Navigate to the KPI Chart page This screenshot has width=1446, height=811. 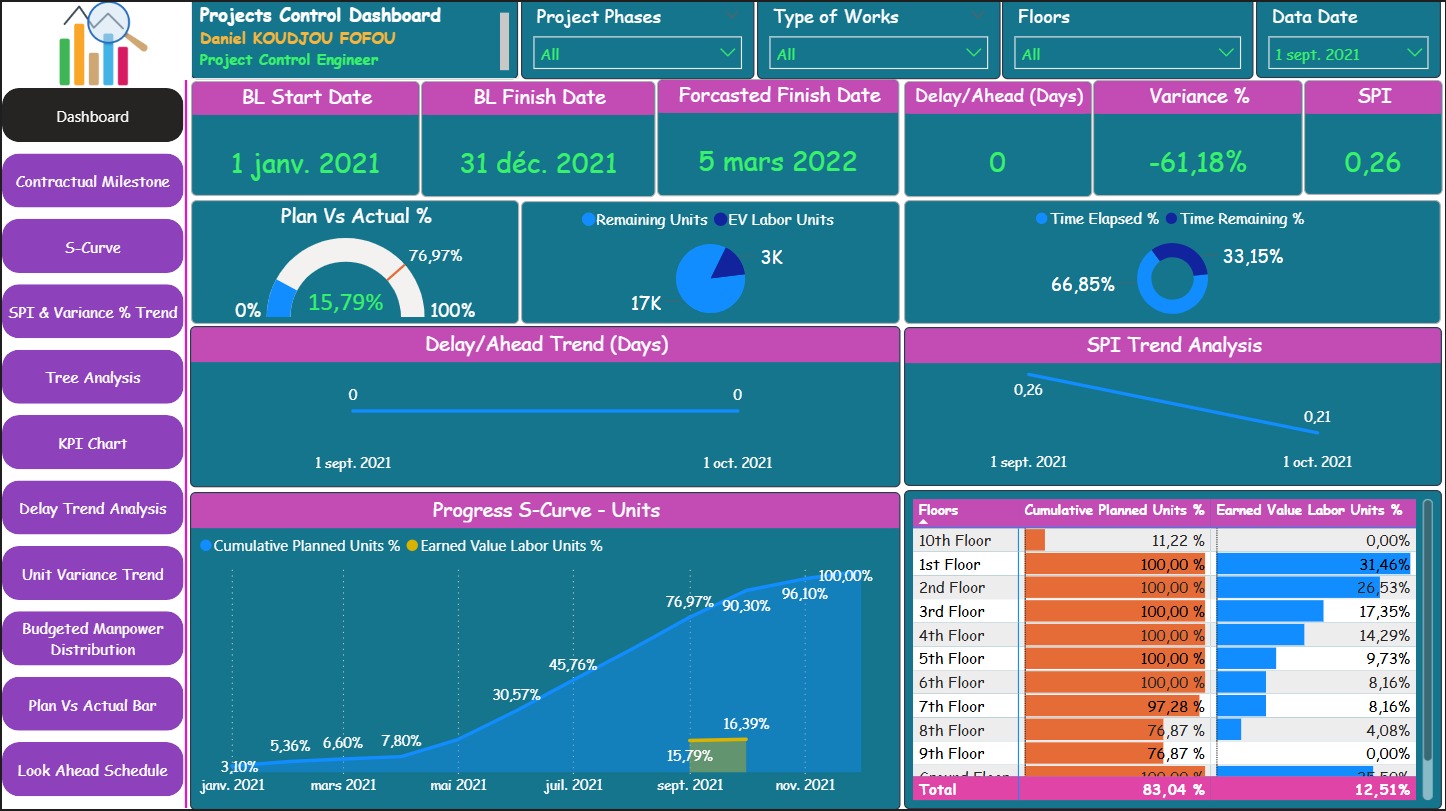pos(93,443)
